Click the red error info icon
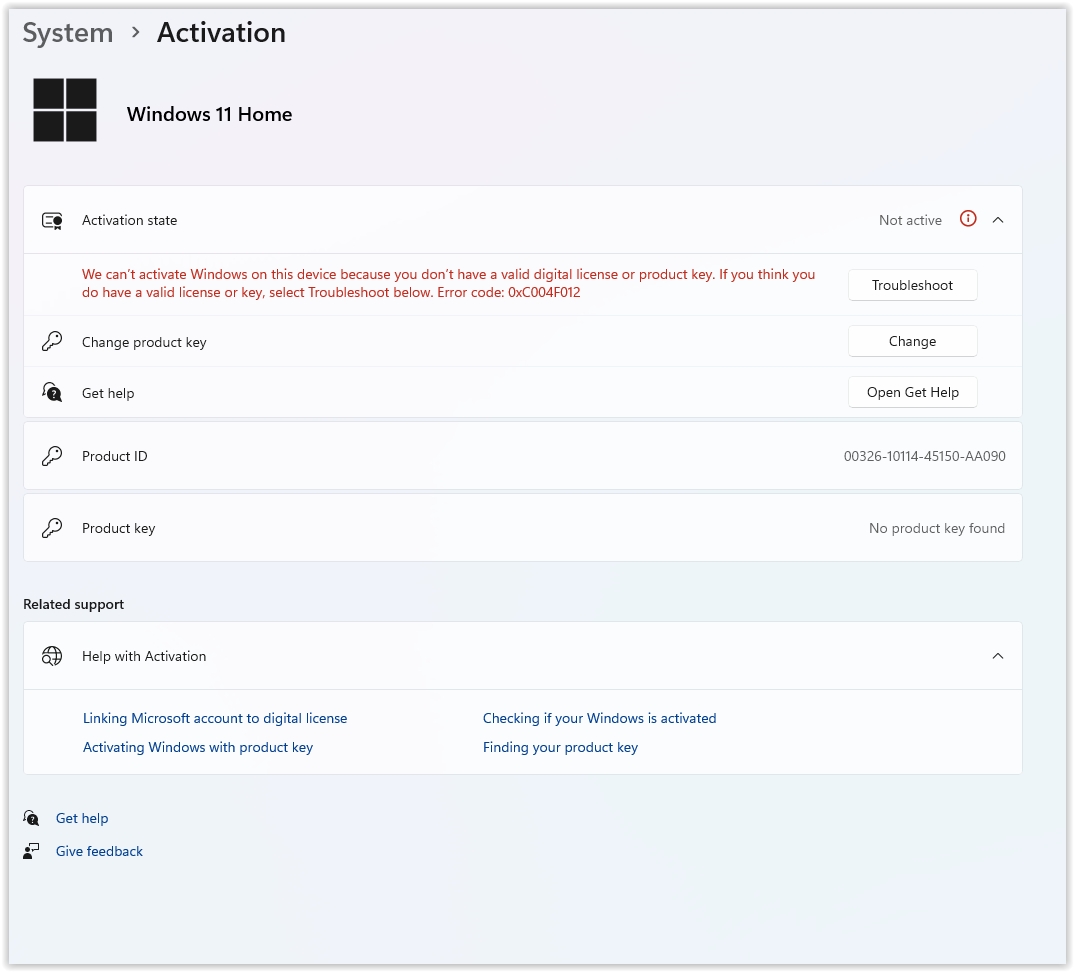This screenshot has height=972, width=1074. tap(967, 219)
